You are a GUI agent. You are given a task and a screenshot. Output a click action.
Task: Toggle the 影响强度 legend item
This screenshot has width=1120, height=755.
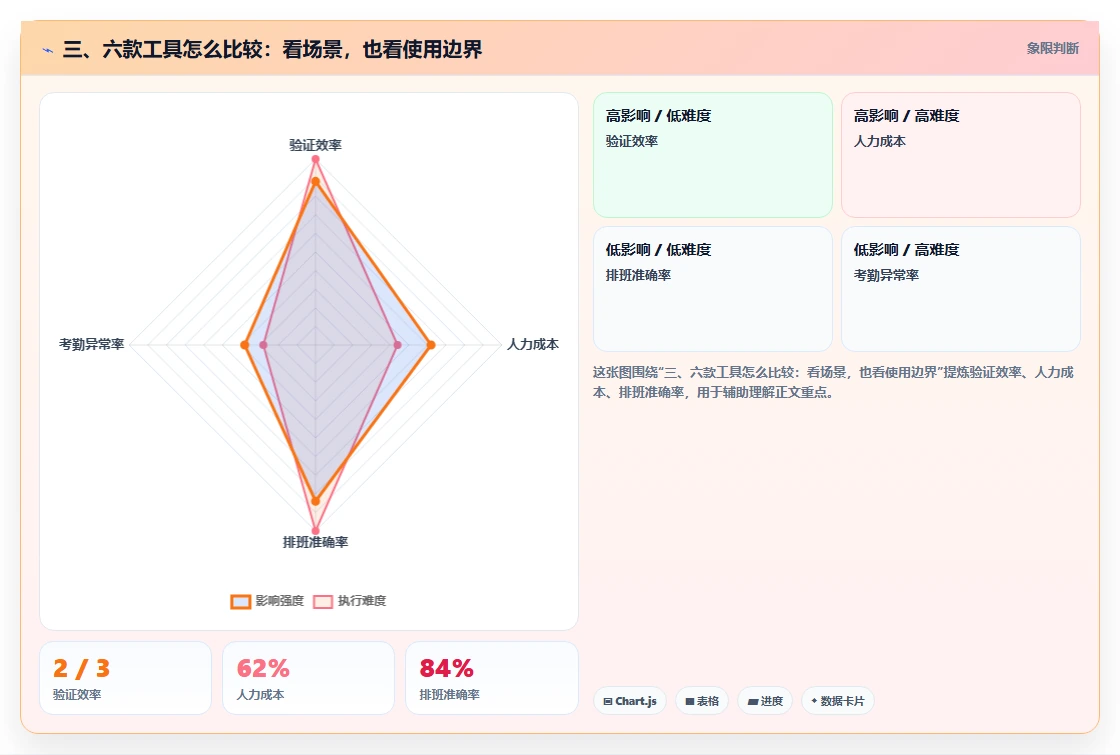pos(267,601)
